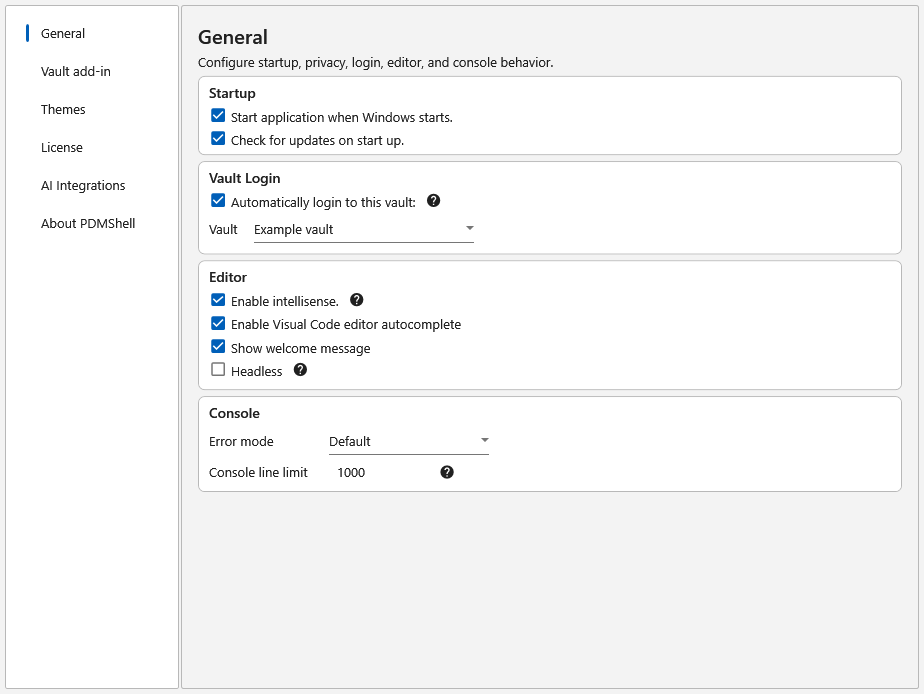Open the Vault dropdown showing Example vault
Screen dimensions: 924x694
(x=364, y=230)
